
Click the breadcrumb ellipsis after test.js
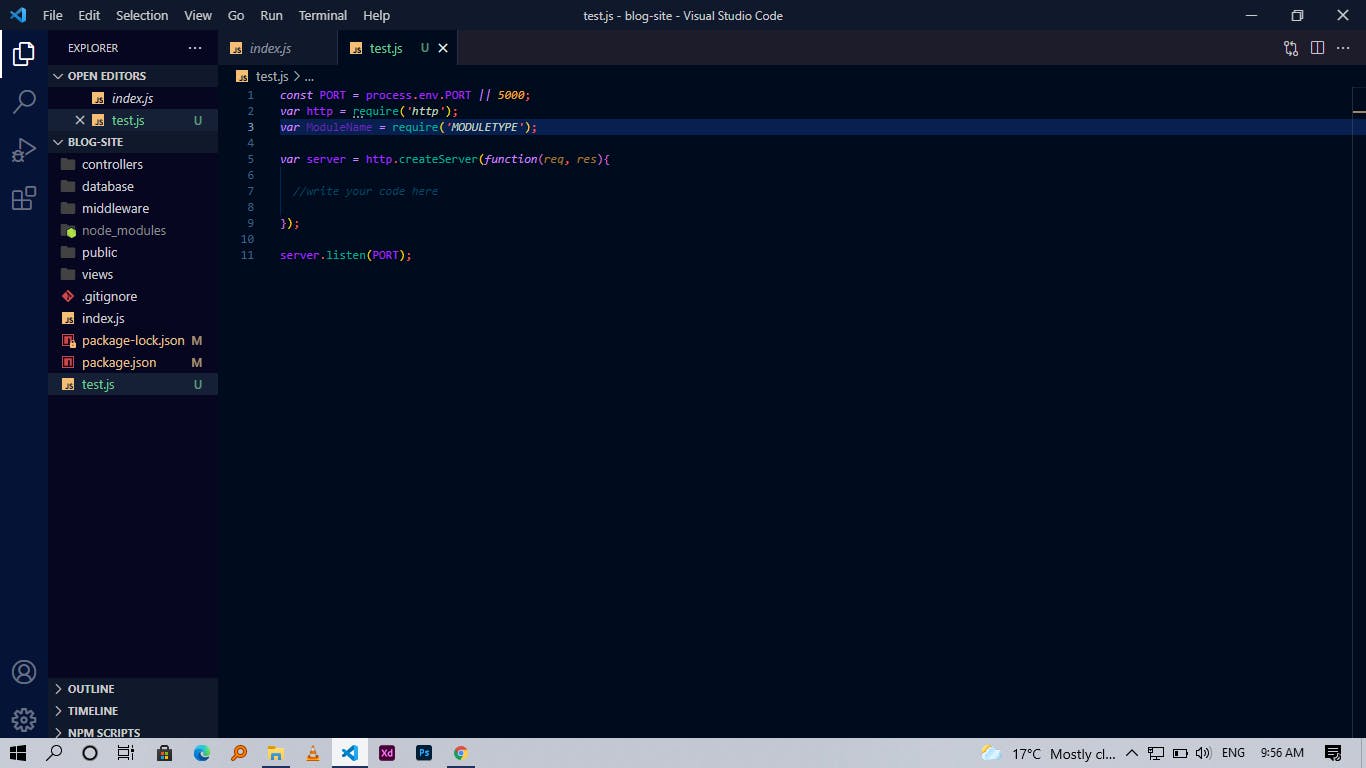coord(309,76)
